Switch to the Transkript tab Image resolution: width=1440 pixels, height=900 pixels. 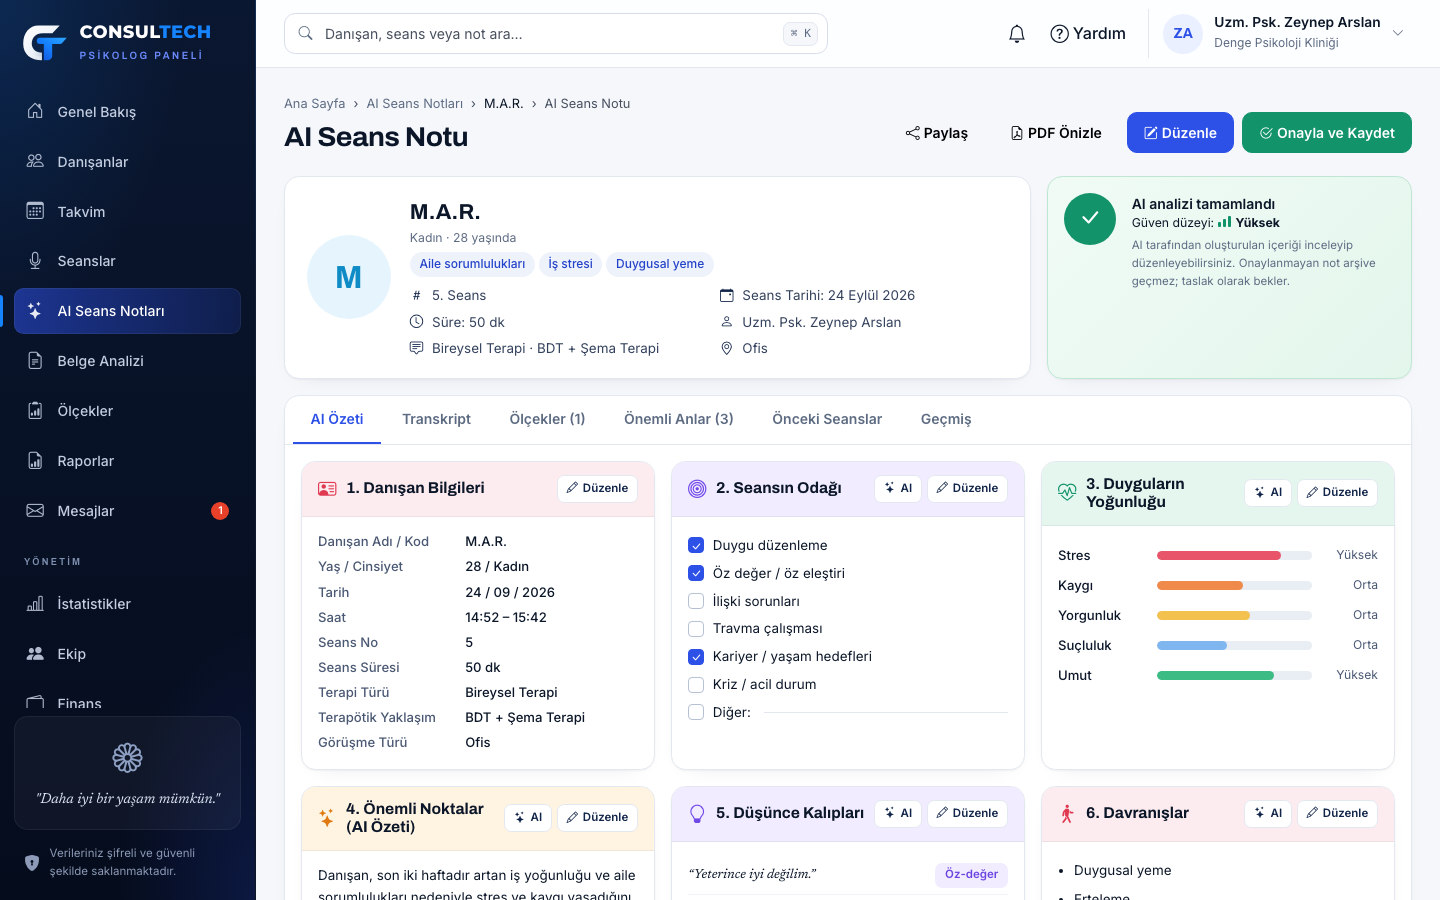436,419
